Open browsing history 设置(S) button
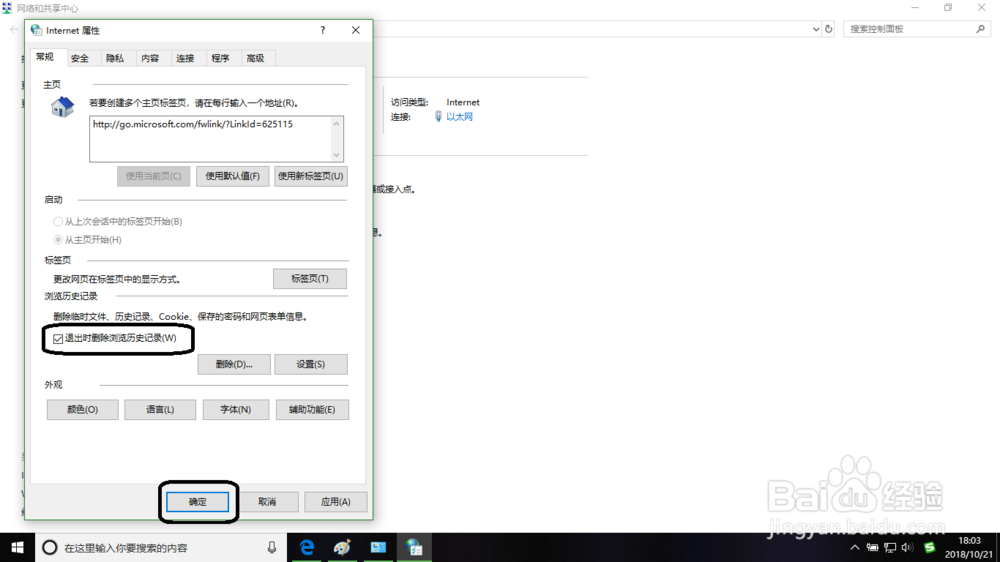The image size is (1000, 562). [x=311, y=364]
